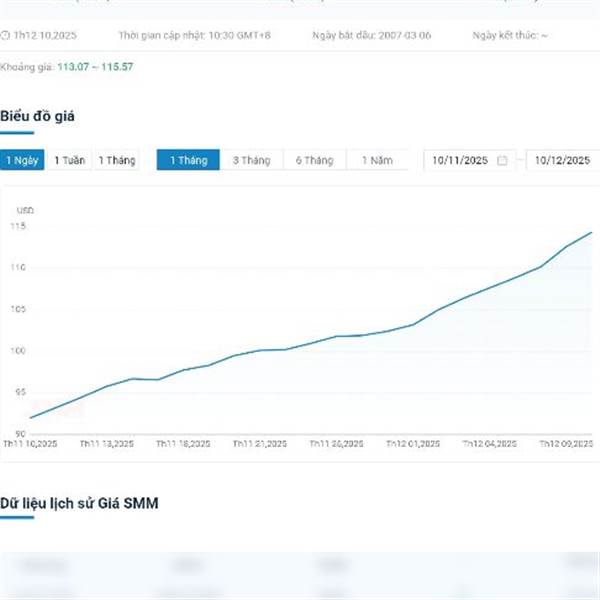Click the Biểu đồ giá heading
This screenshot has height=600, width=600.
[37, 116]
